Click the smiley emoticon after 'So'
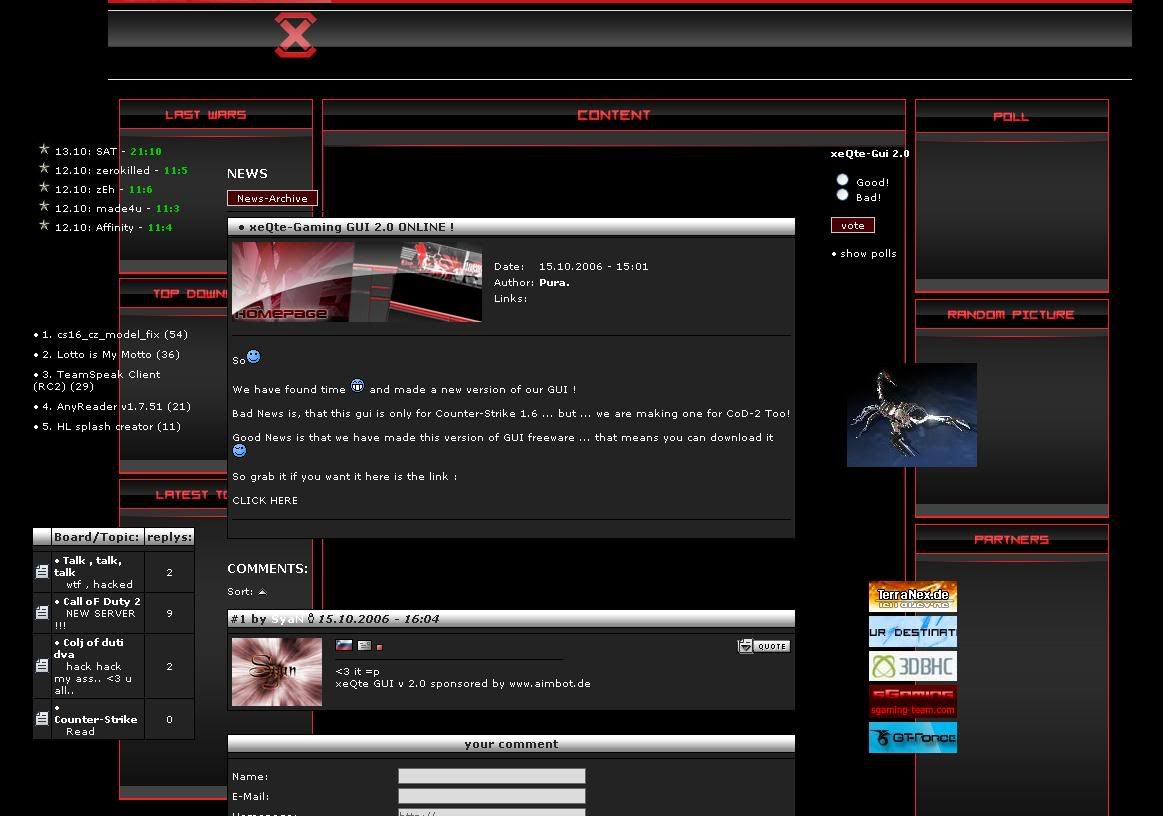The width and height of the screenshot is (1163, 816). pyautogui.click(x=253, y=357)
